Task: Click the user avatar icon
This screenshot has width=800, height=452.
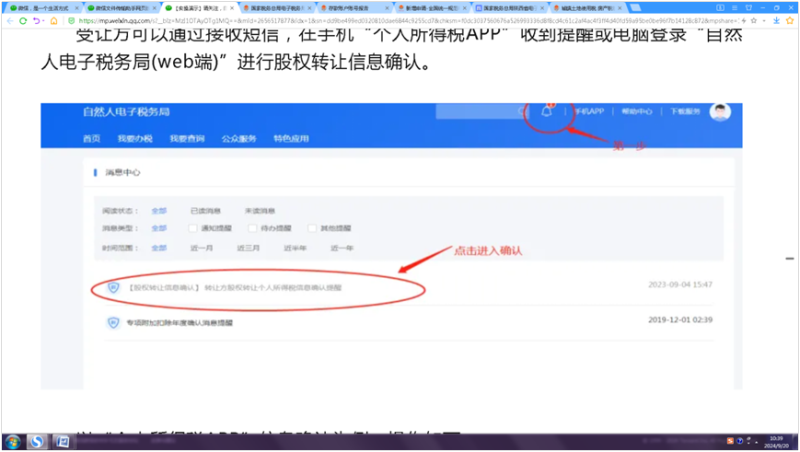Action: [x=719, y=112]
